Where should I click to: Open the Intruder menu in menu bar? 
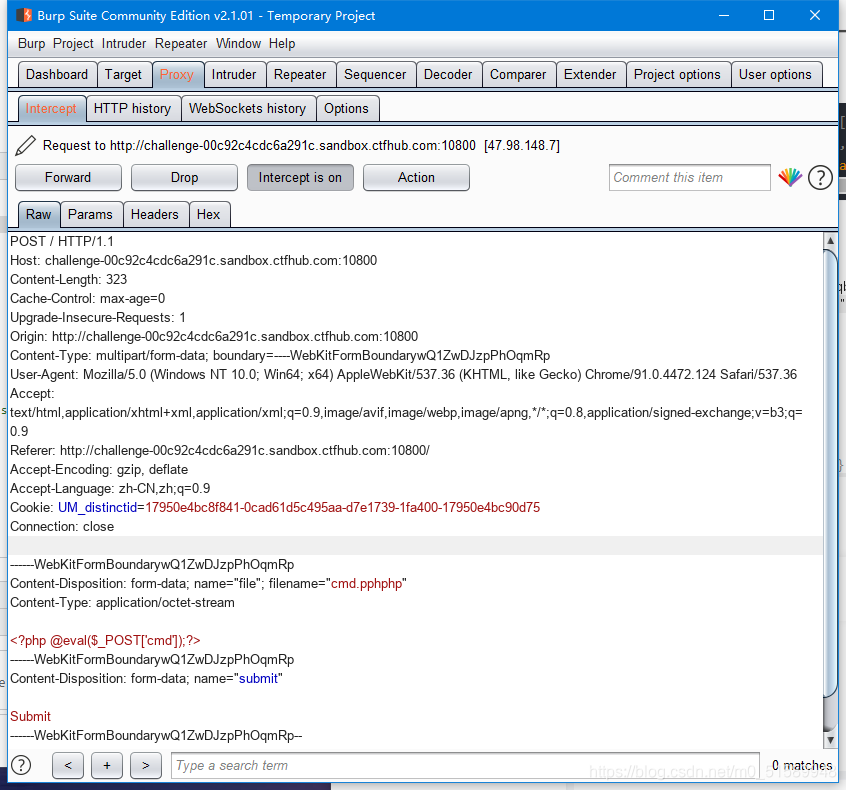[124, 44]
